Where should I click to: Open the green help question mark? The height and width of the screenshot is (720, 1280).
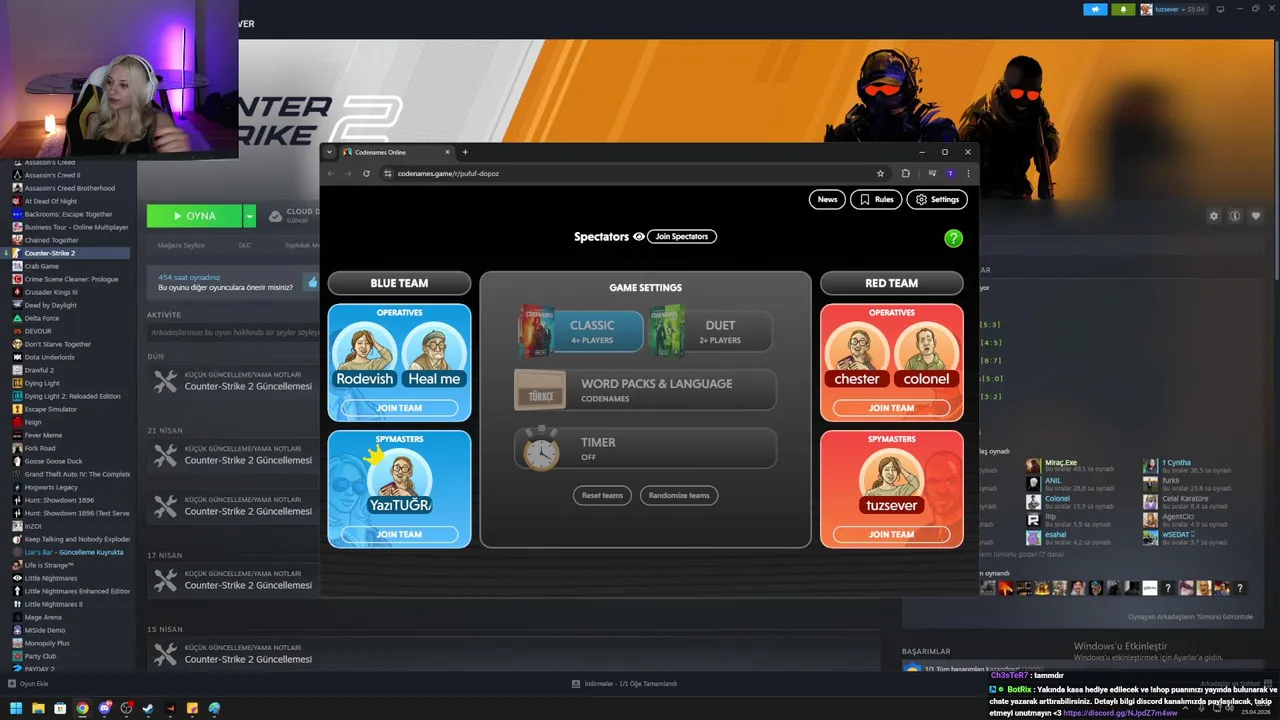(953, 238)
